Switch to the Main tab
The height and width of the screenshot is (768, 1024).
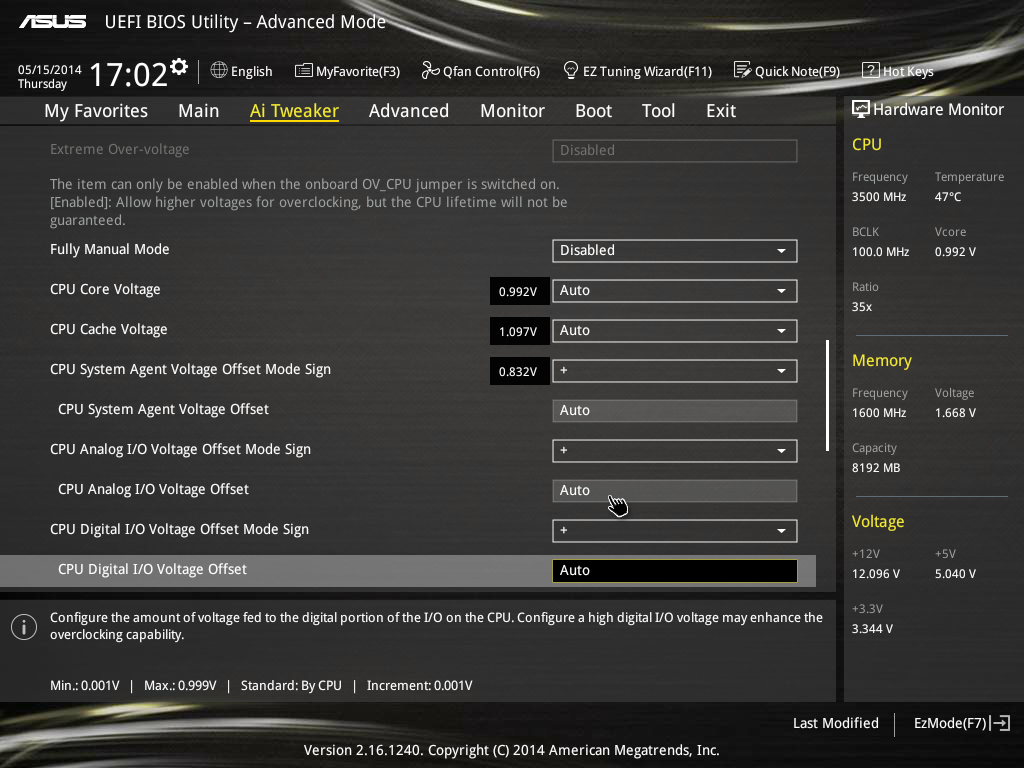tap(199, 111)
